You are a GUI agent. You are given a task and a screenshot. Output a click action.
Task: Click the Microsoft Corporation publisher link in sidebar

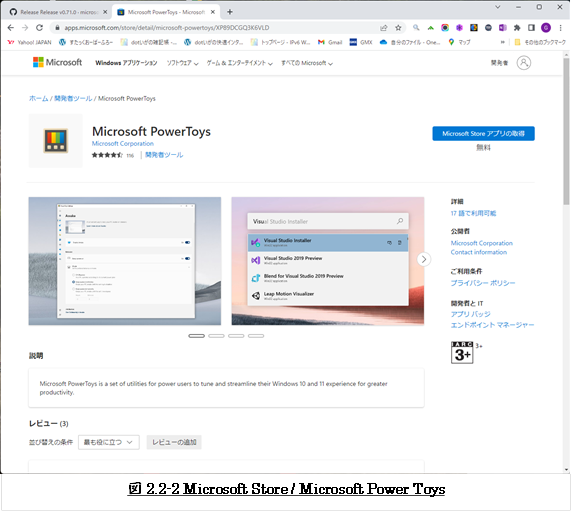(x=481, y=243)
